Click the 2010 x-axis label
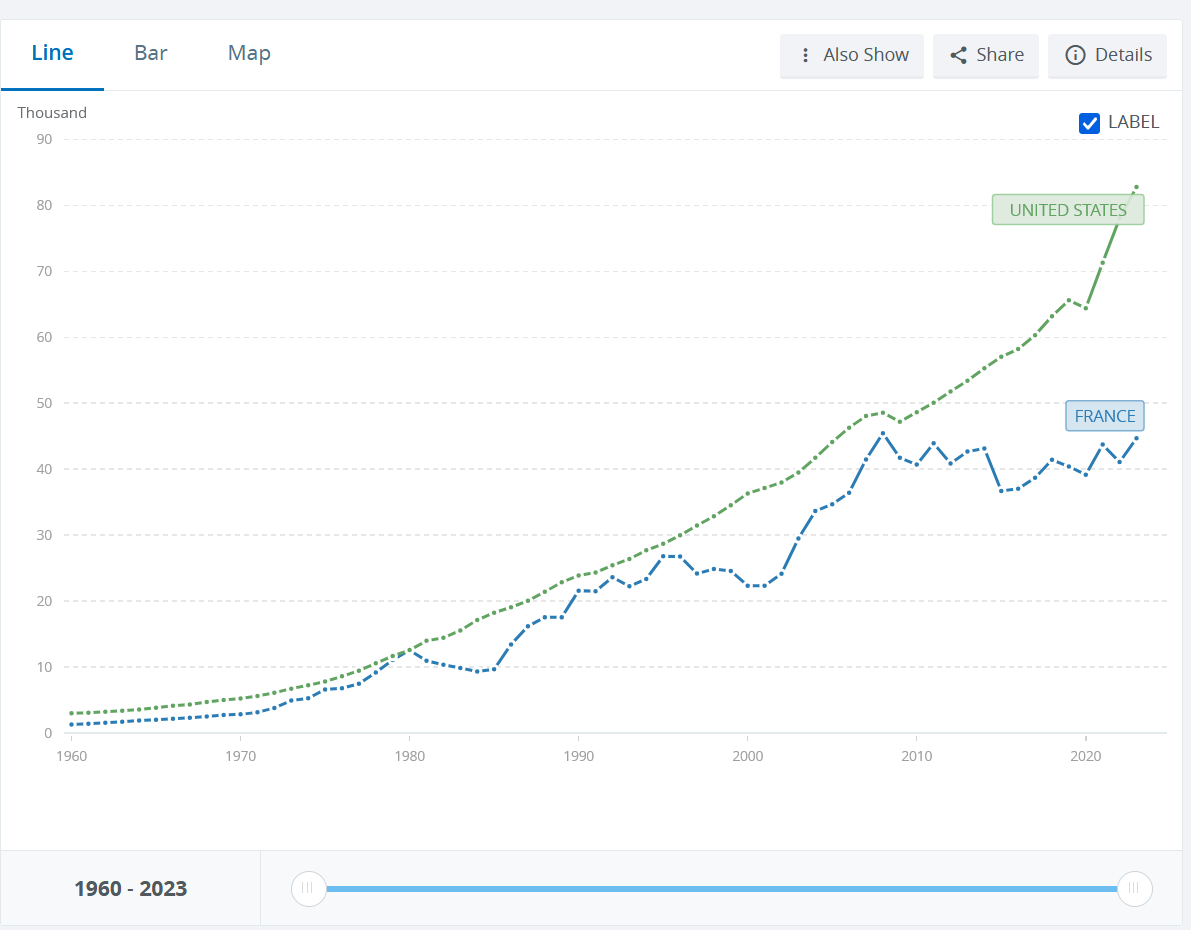 [x=917, y=756]
